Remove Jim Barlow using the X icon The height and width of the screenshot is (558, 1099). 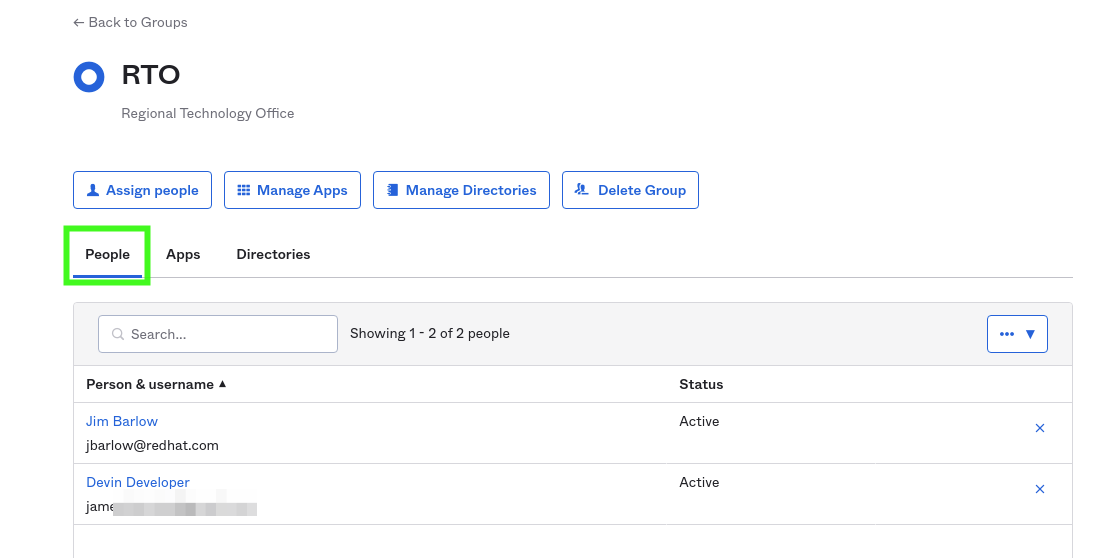pyautogui.click(x=1039, y=428)
